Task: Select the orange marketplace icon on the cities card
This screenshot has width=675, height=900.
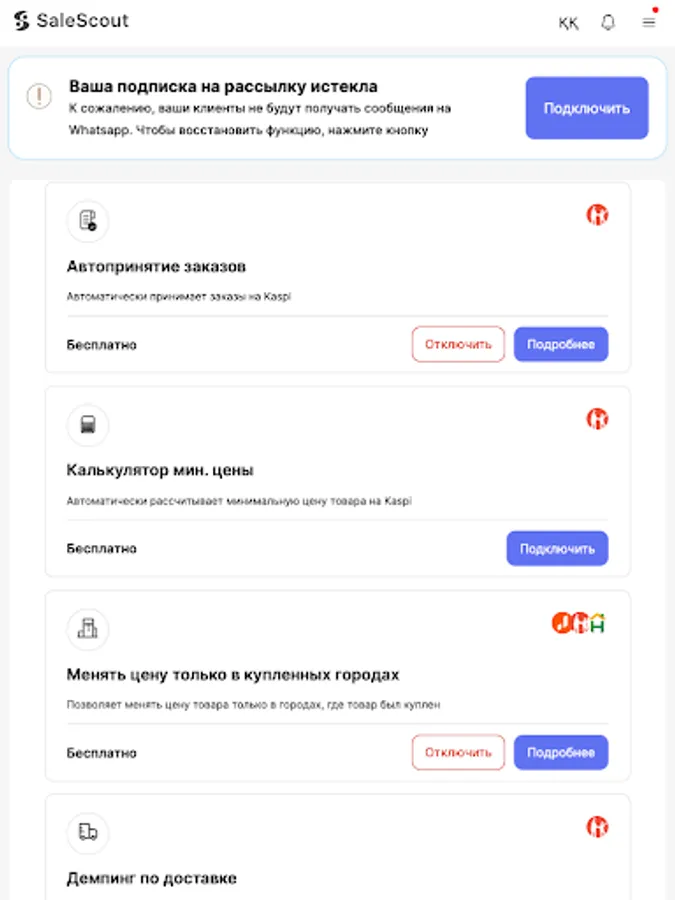Action: coord(562,621)
